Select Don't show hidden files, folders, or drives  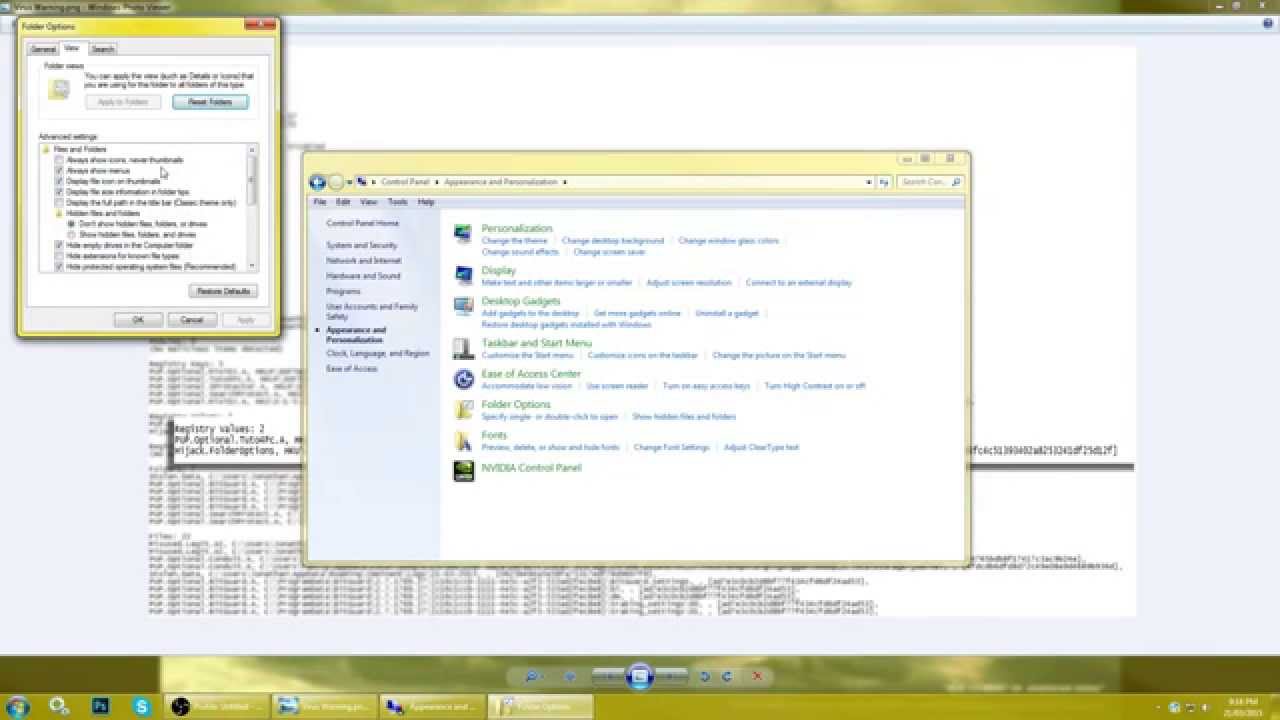[72, 224]
